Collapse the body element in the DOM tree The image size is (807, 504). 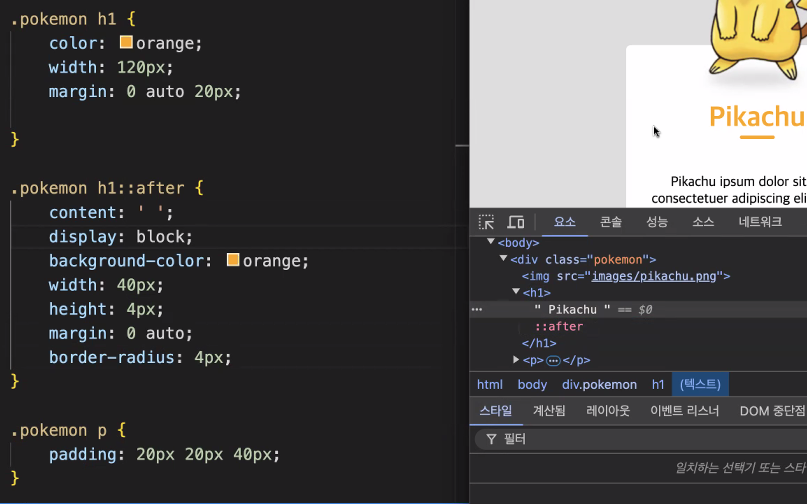(x=490, y=241)
